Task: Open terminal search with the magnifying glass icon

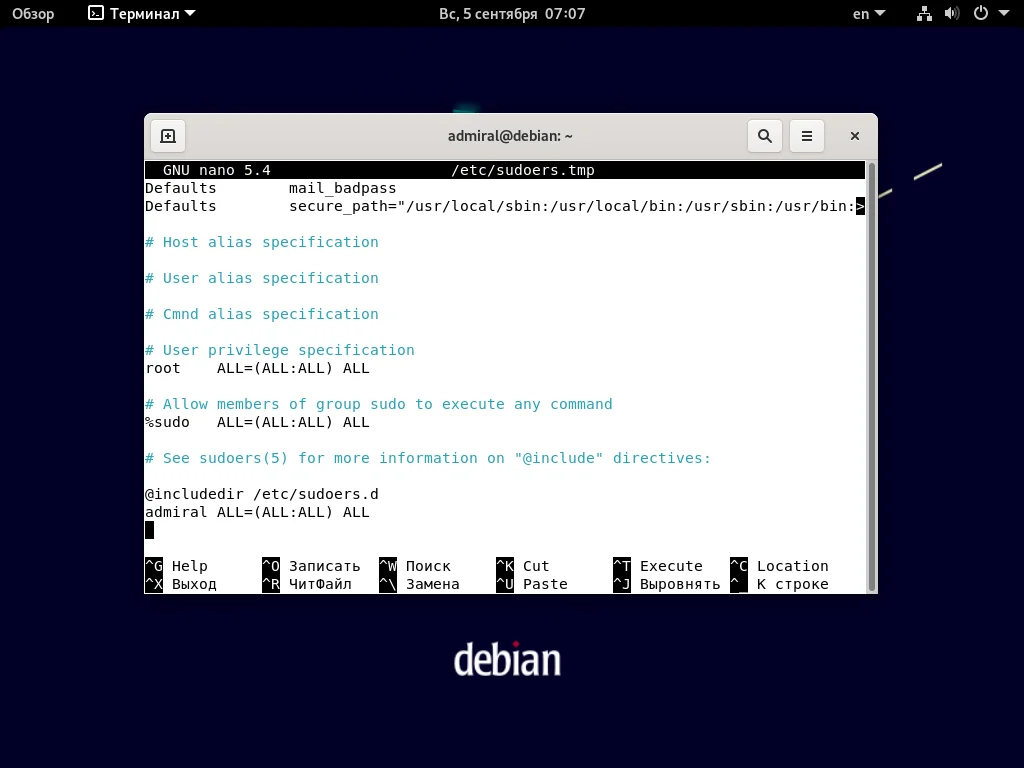Action: 764,135
